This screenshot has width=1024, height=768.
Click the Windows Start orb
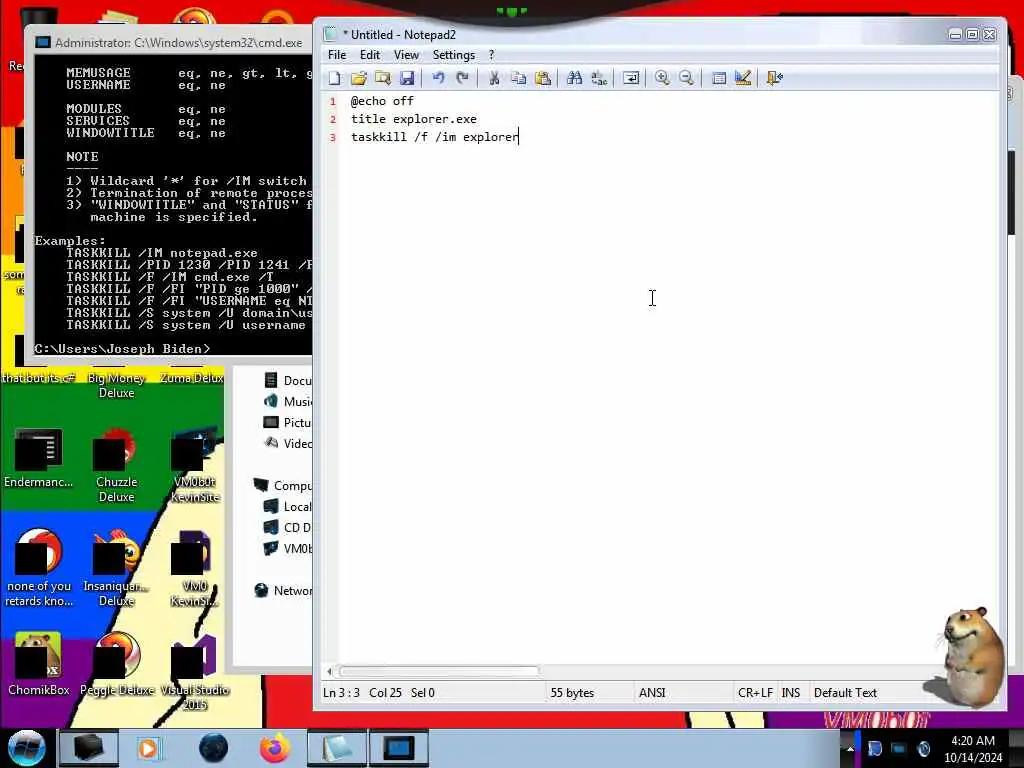[x=27, y=748]
